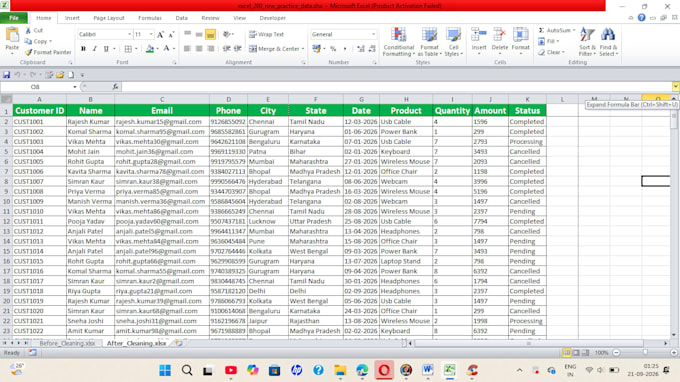Image resolution: width=680 pixels, height=382 pixels.
Task: Decrease font size with the small A icon
Action: tap(171, 34)
